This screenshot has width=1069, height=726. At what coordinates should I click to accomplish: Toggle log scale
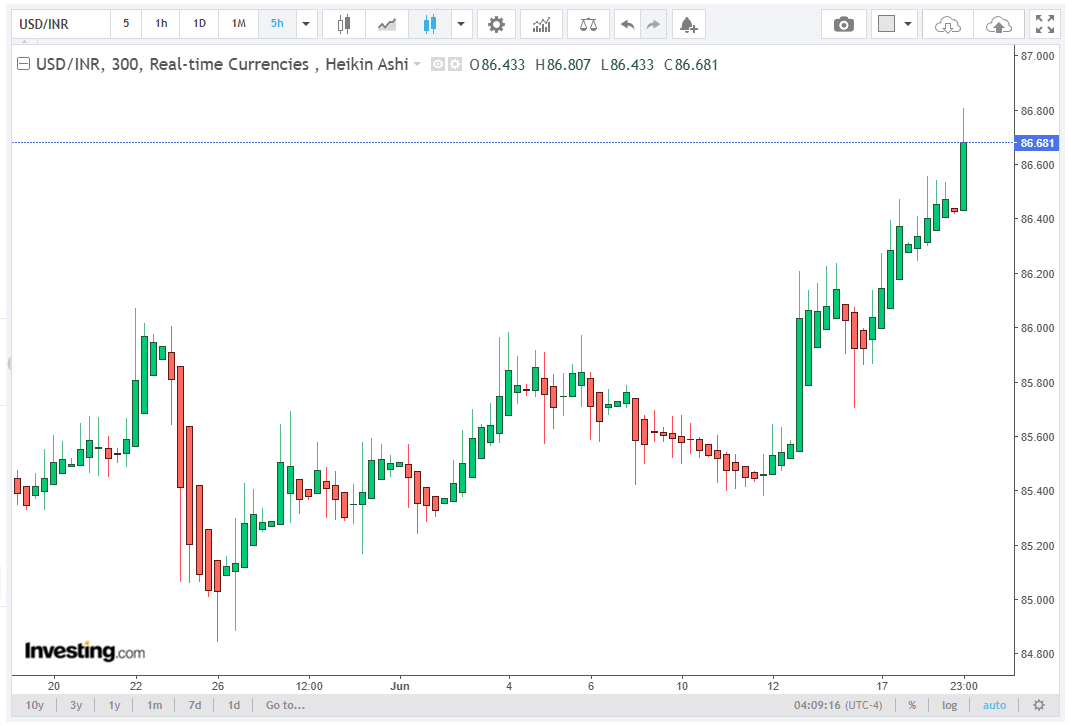(950, 705)
